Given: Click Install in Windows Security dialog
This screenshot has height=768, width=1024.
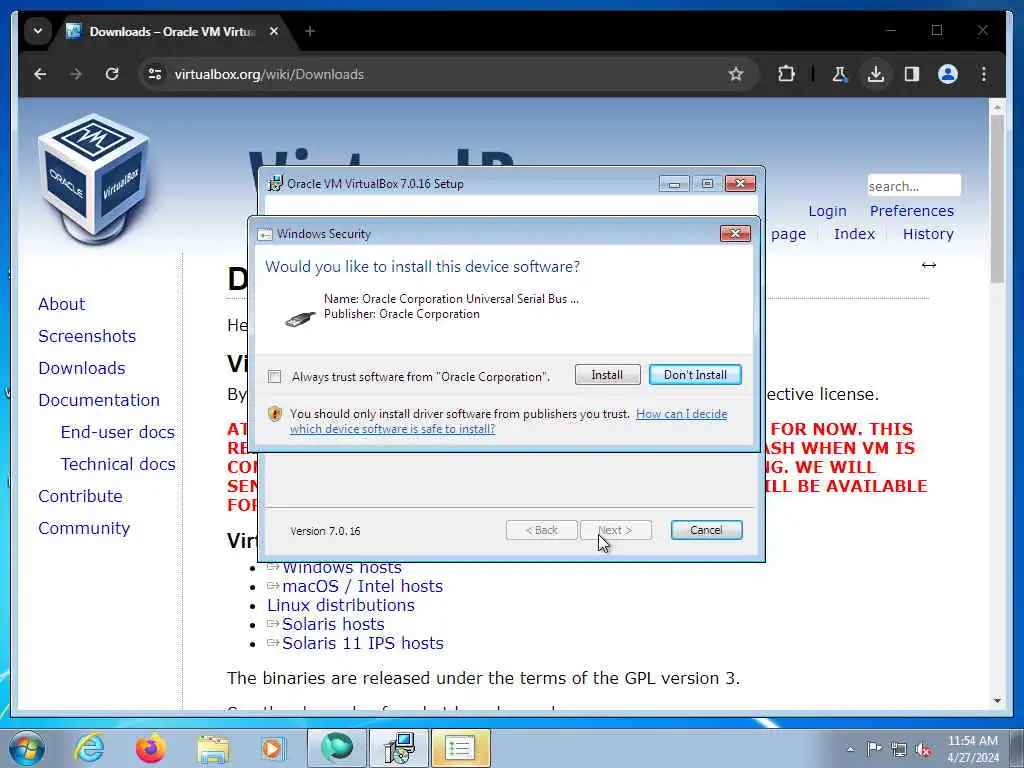Looking at the screenshot, I should [x=607, y=375].
